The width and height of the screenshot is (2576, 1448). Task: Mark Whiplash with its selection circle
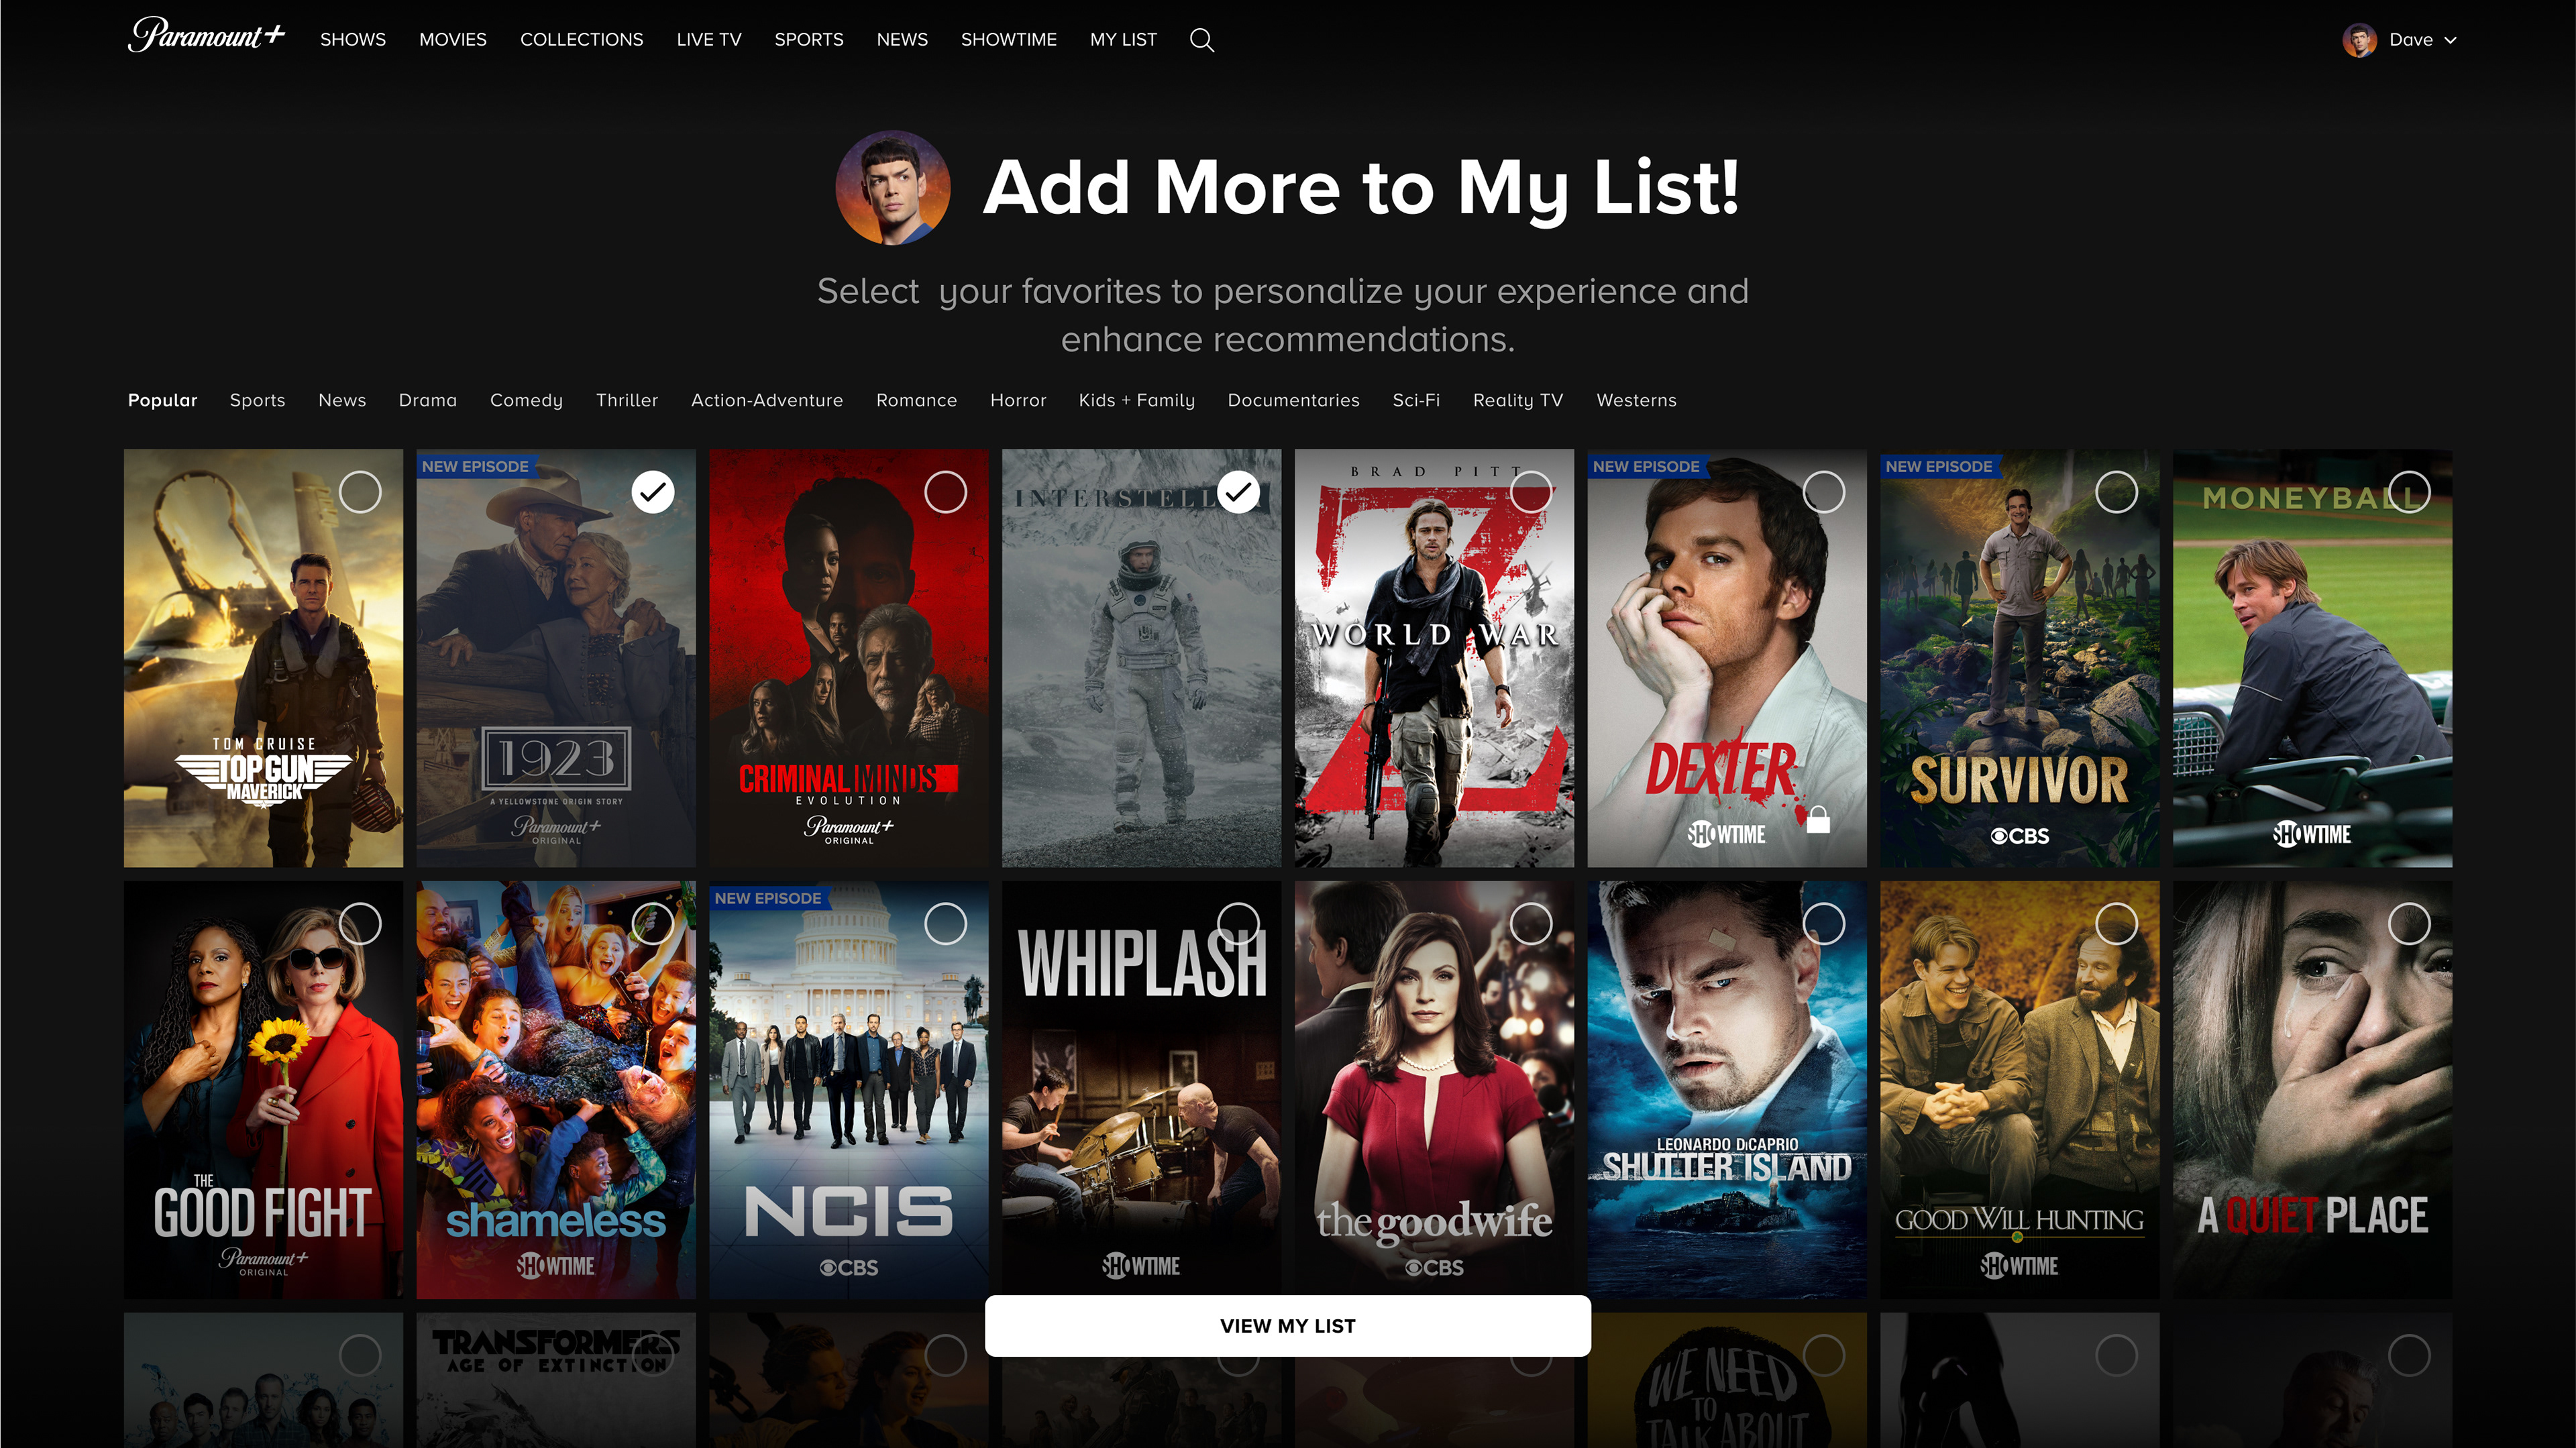(x=1238, y=923)
